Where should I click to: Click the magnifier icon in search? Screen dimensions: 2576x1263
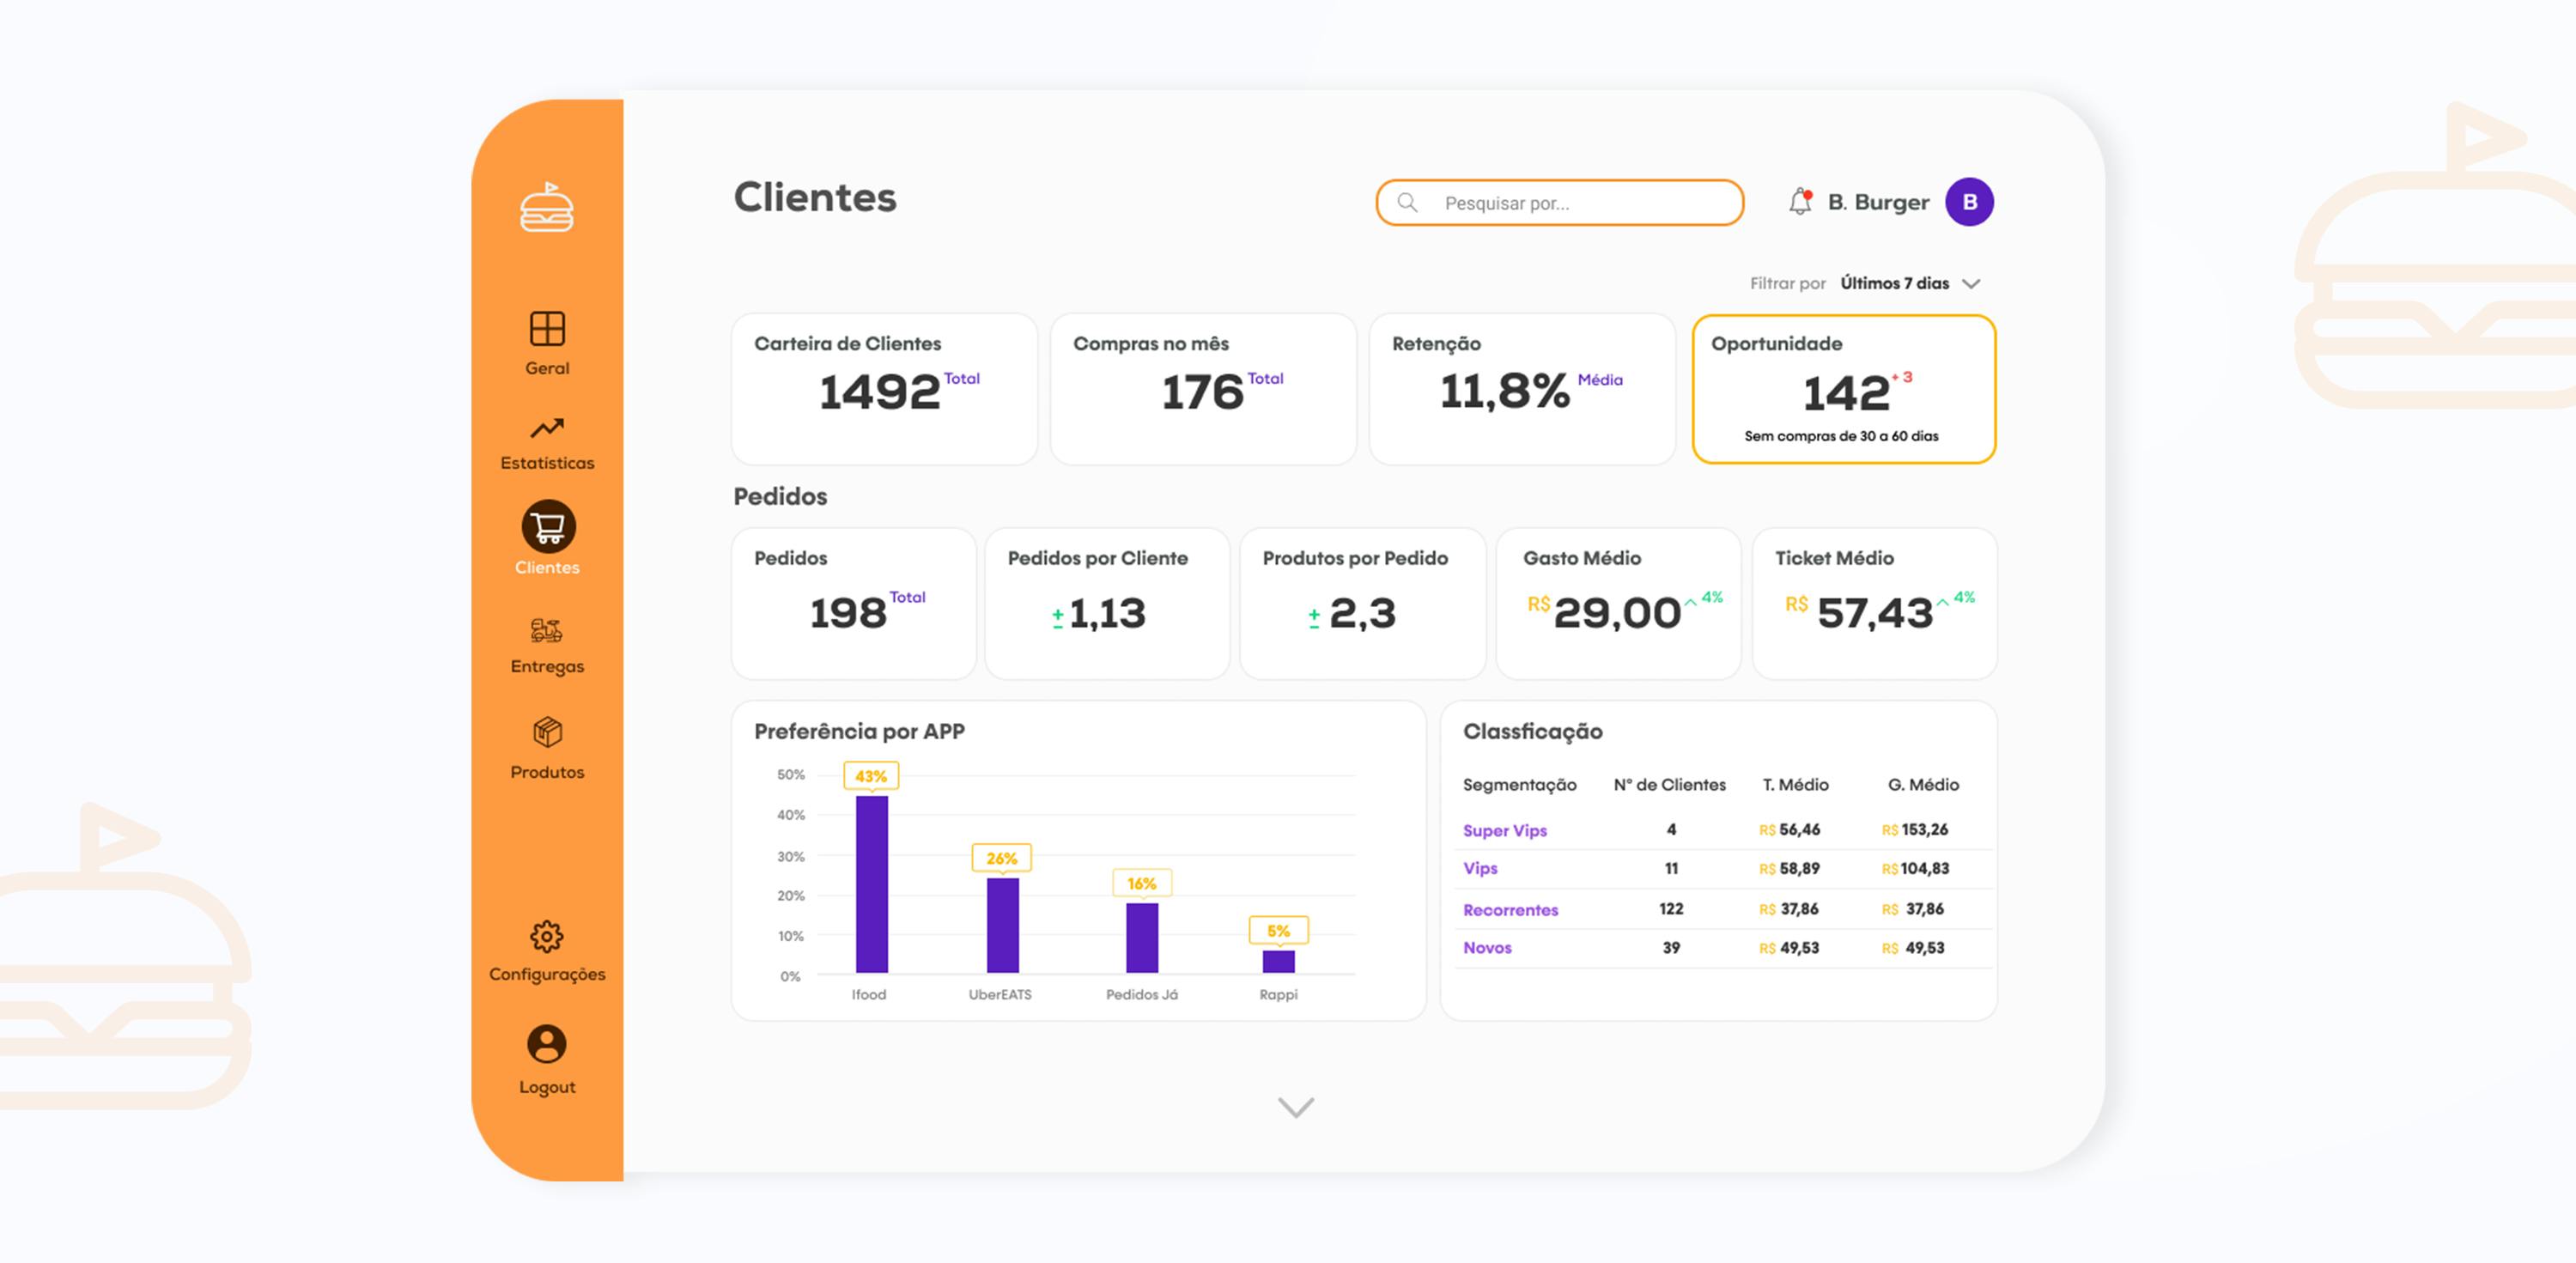tap(1407, 202)
